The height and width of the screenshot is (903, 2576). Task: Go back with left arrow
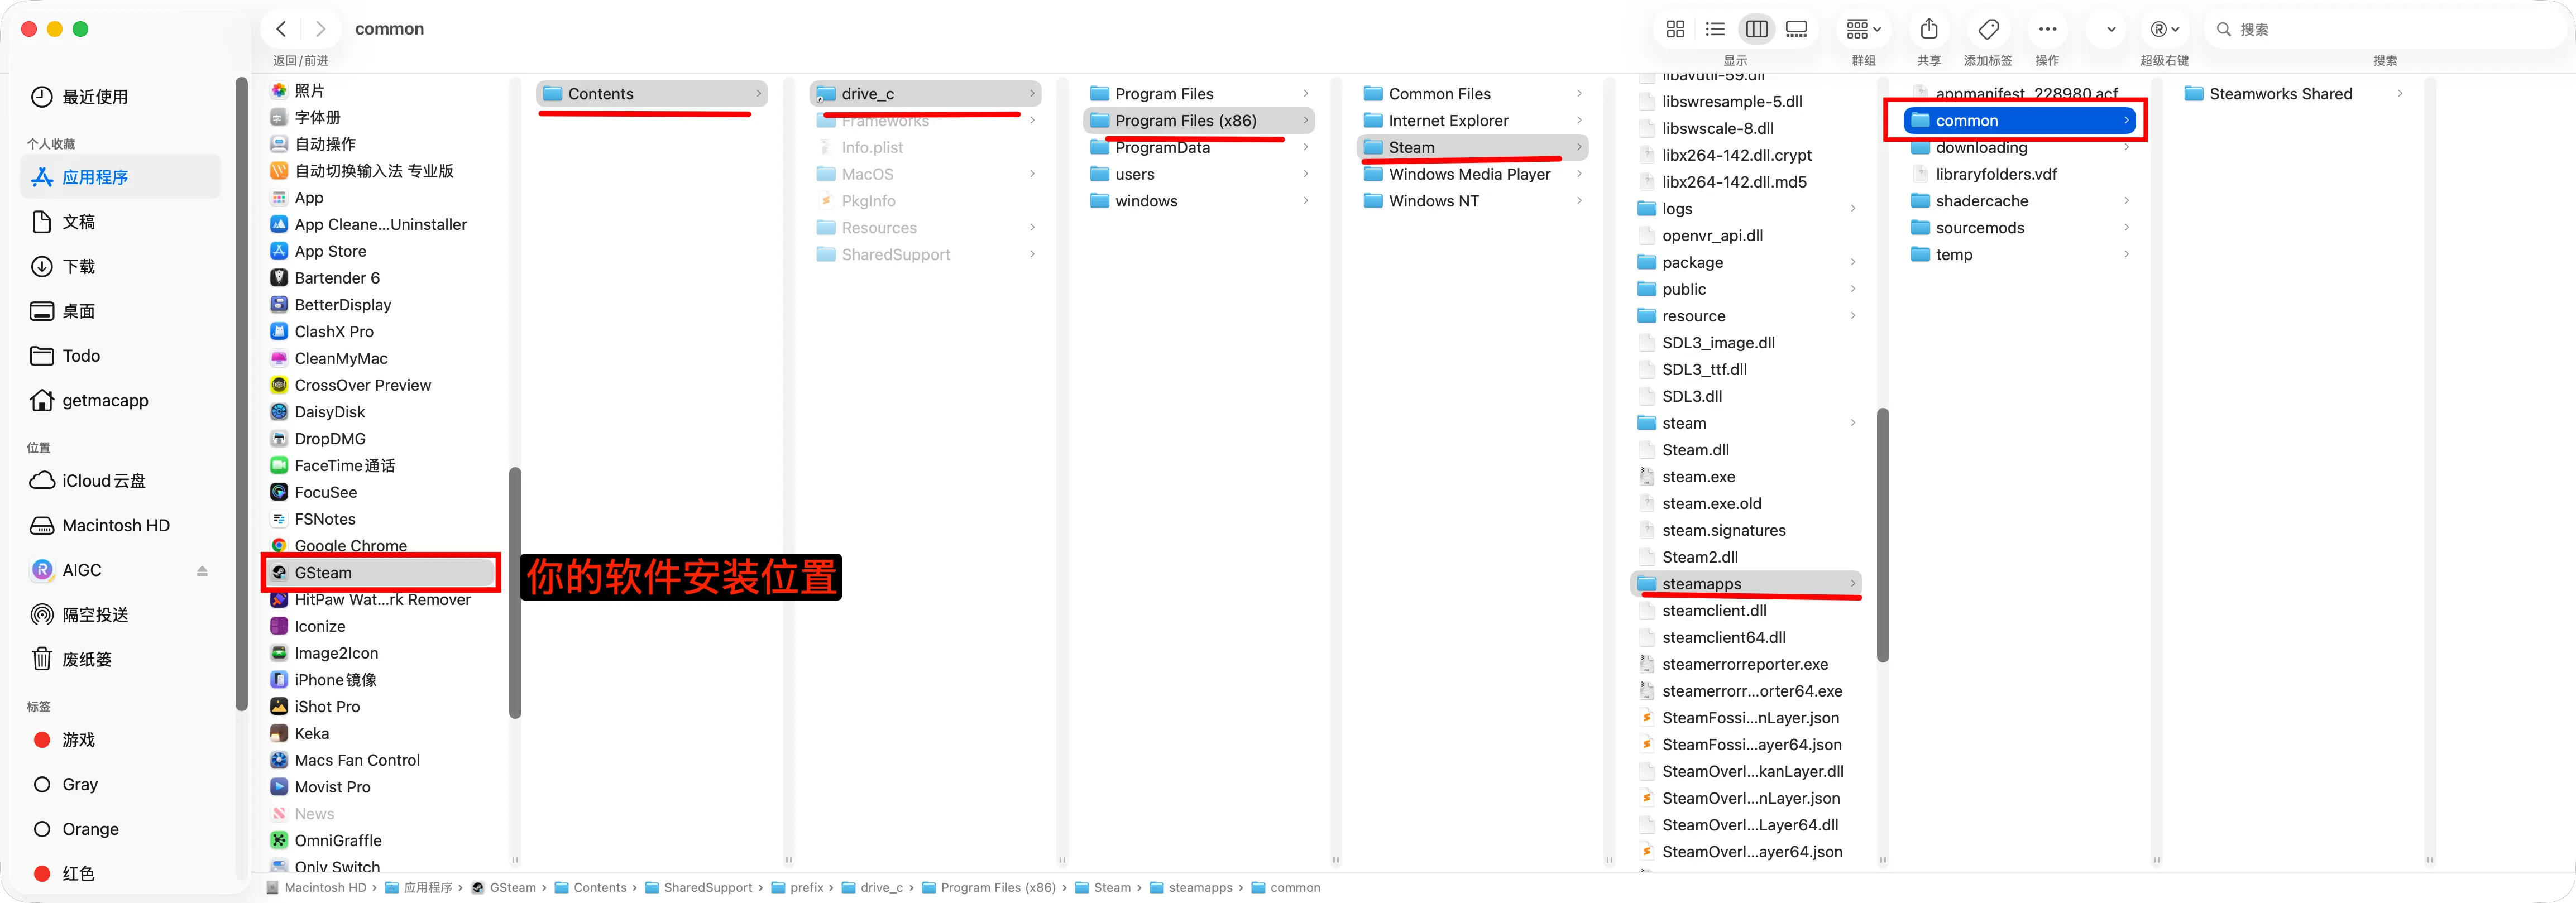pyautogui.click(x=282, y=29)
